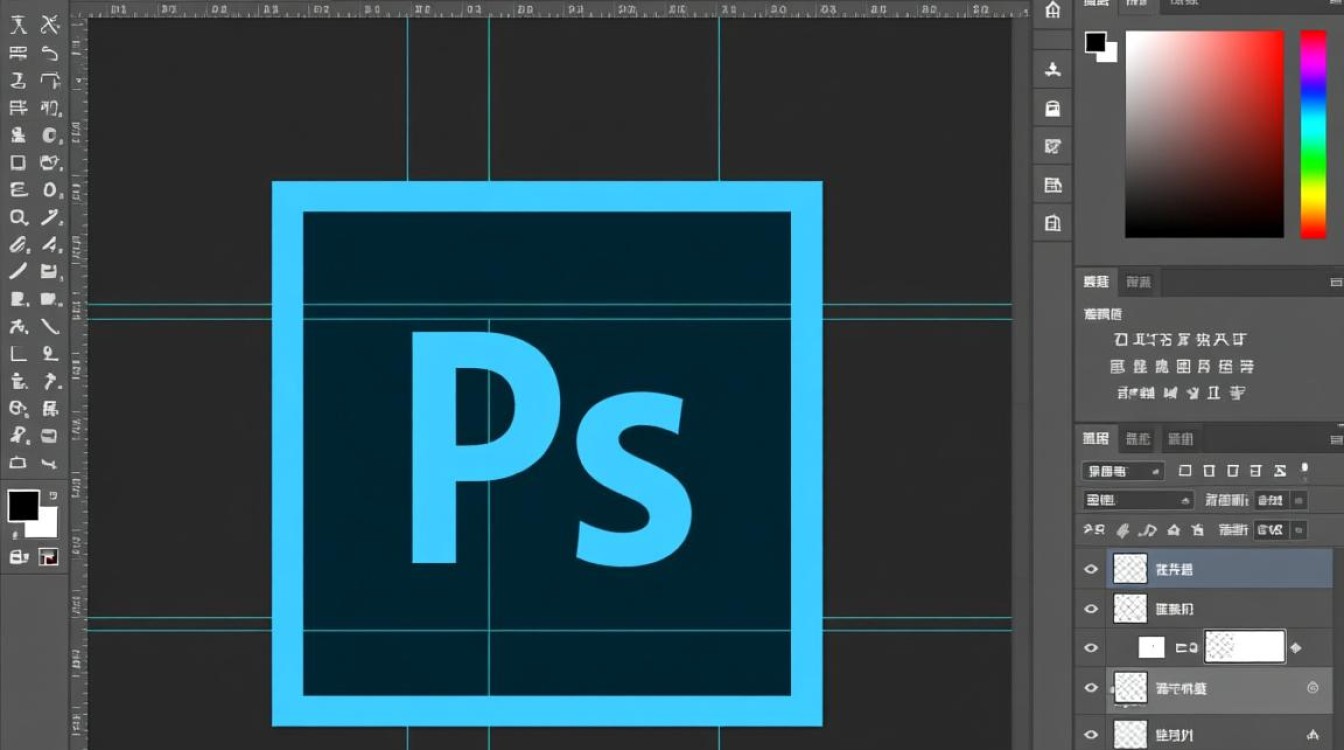Viewport: 1344px width, 750px height.
Task: Click link icon between thumbnail and mask
Action: [1187, 648]
